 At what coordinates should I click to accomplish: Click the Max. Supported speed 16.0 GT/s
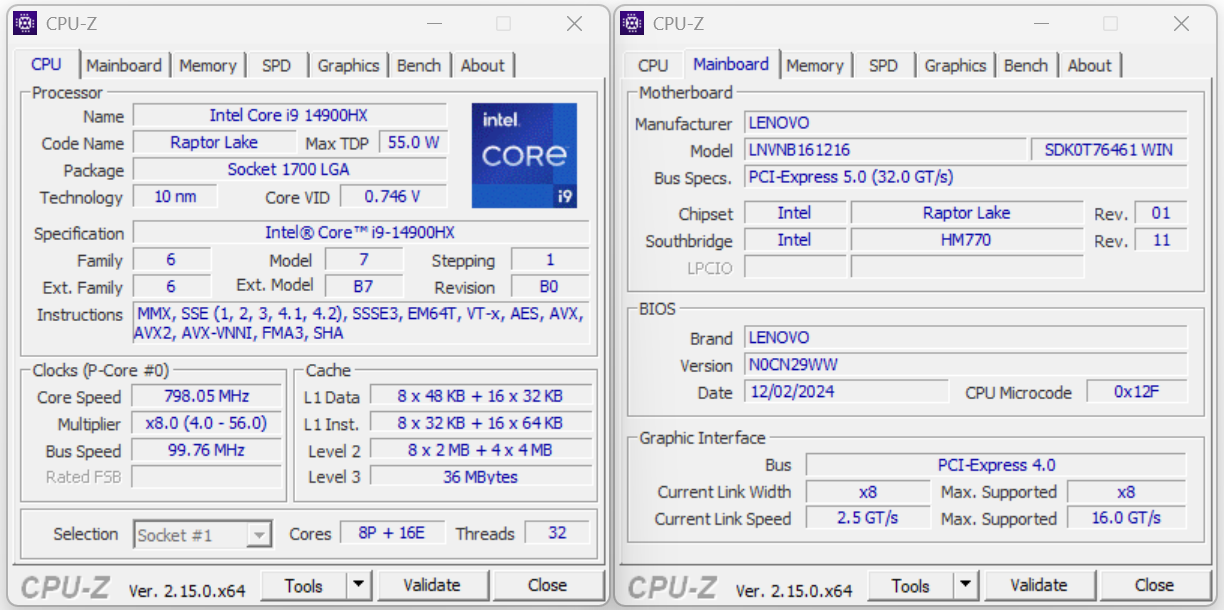(x=1127, y=518)
